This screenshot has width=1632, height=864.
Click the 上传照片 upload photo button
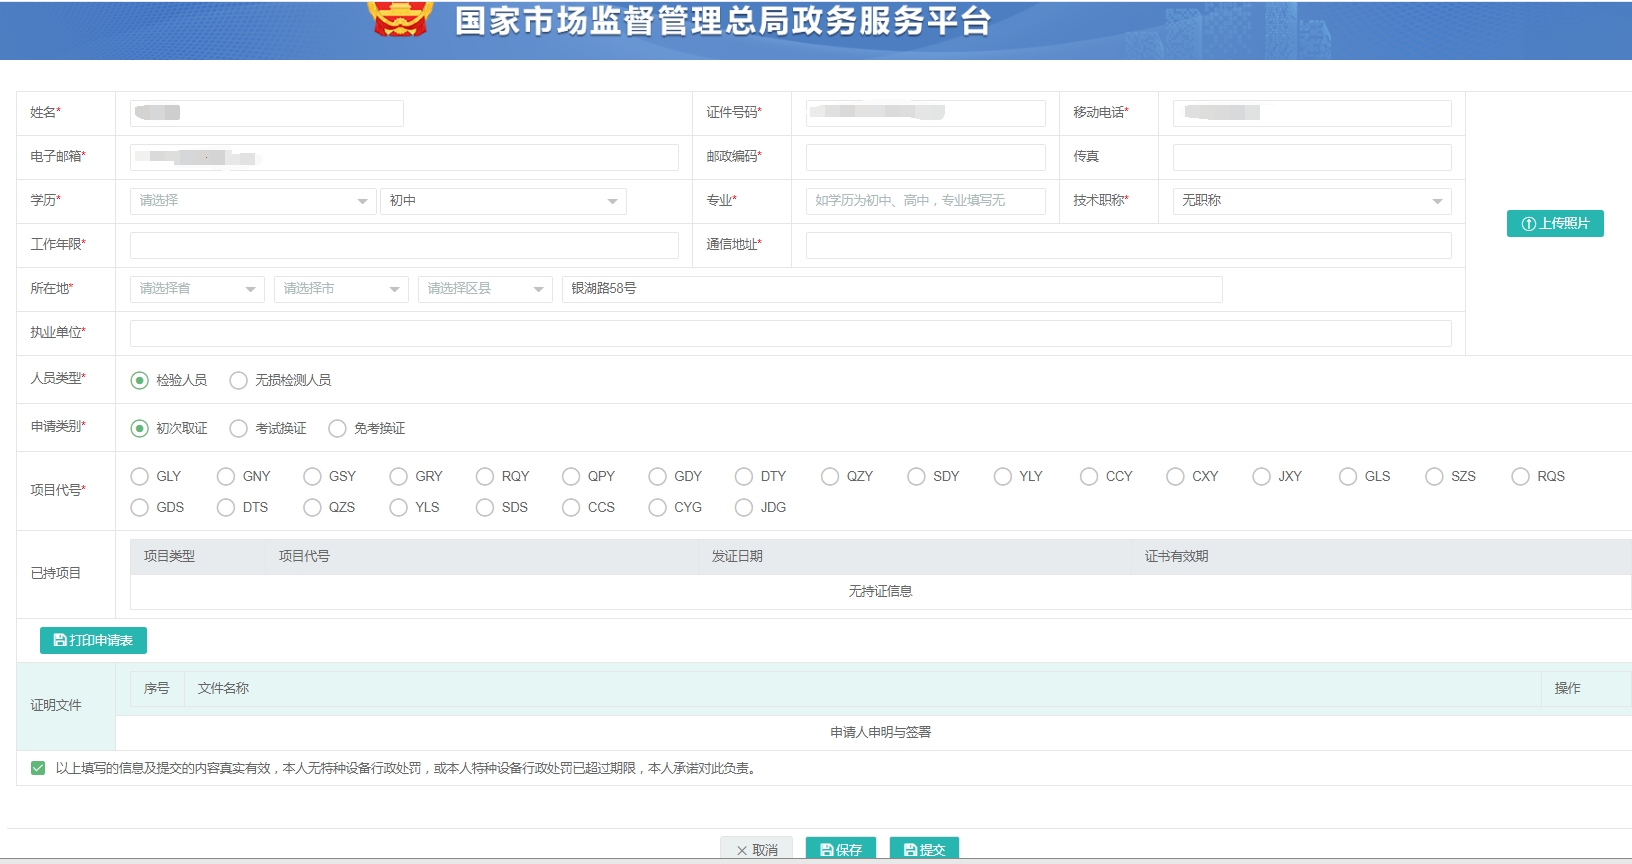(x=1554, y=224)
